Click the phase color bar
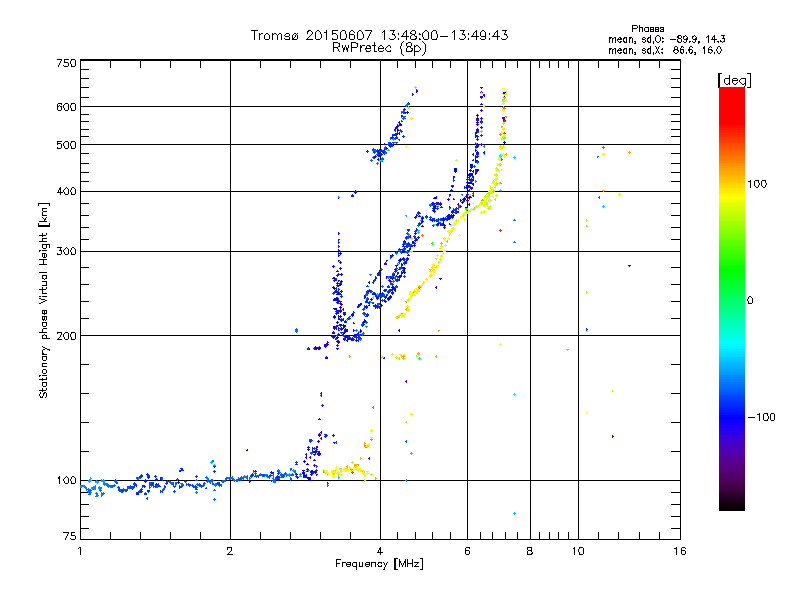 tap(732, 299)
